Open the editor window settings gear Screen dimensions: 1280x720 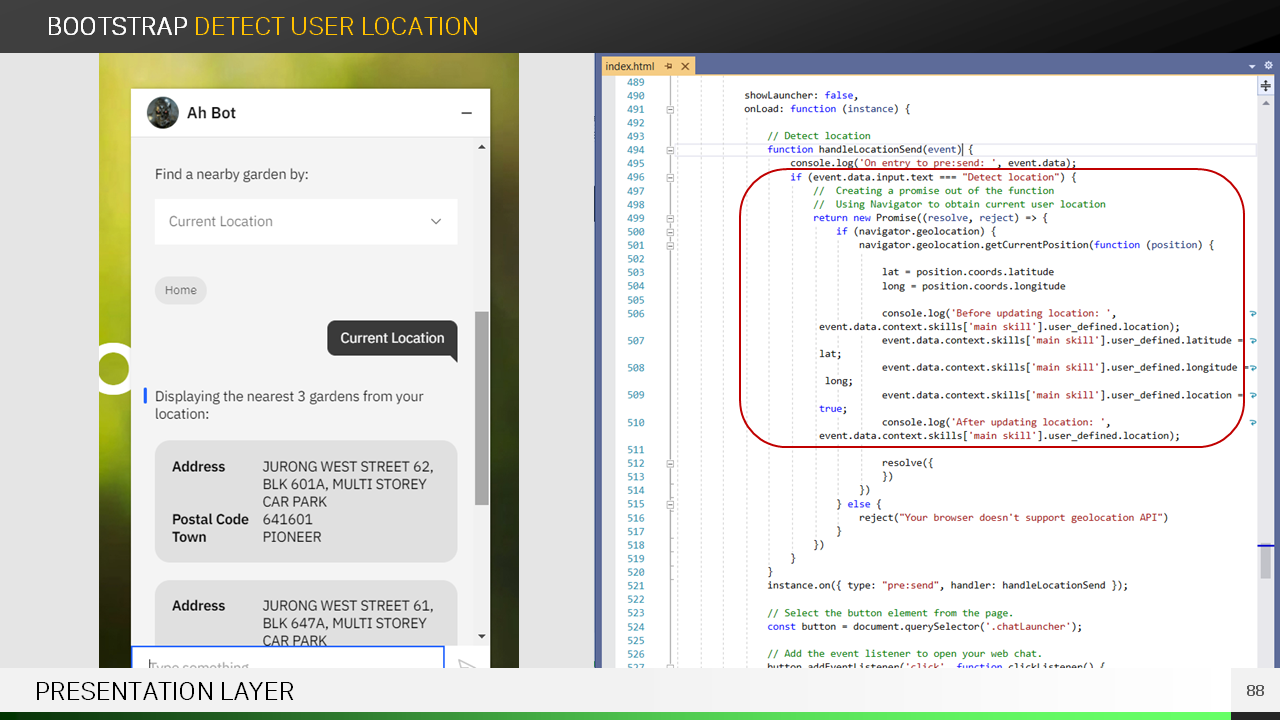click(1266, 66)
